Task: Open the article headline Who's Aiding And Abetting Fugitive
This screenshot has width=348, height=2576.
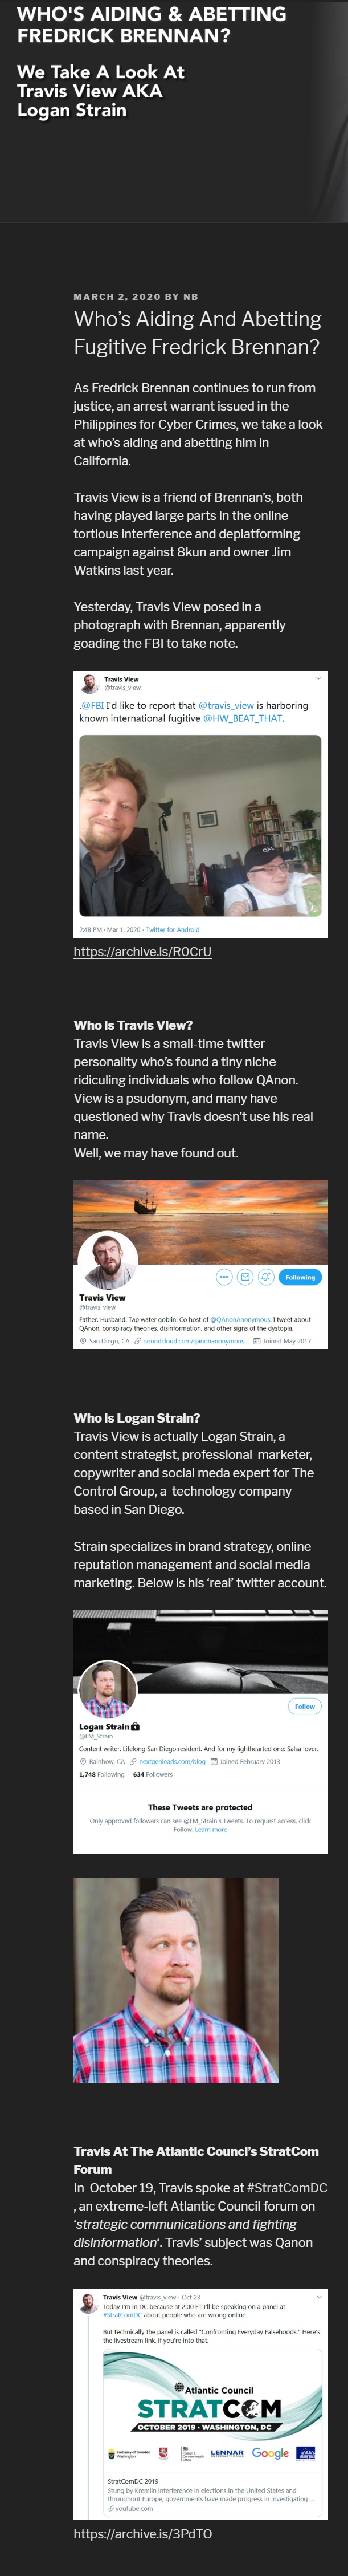Action: [197, 333]
